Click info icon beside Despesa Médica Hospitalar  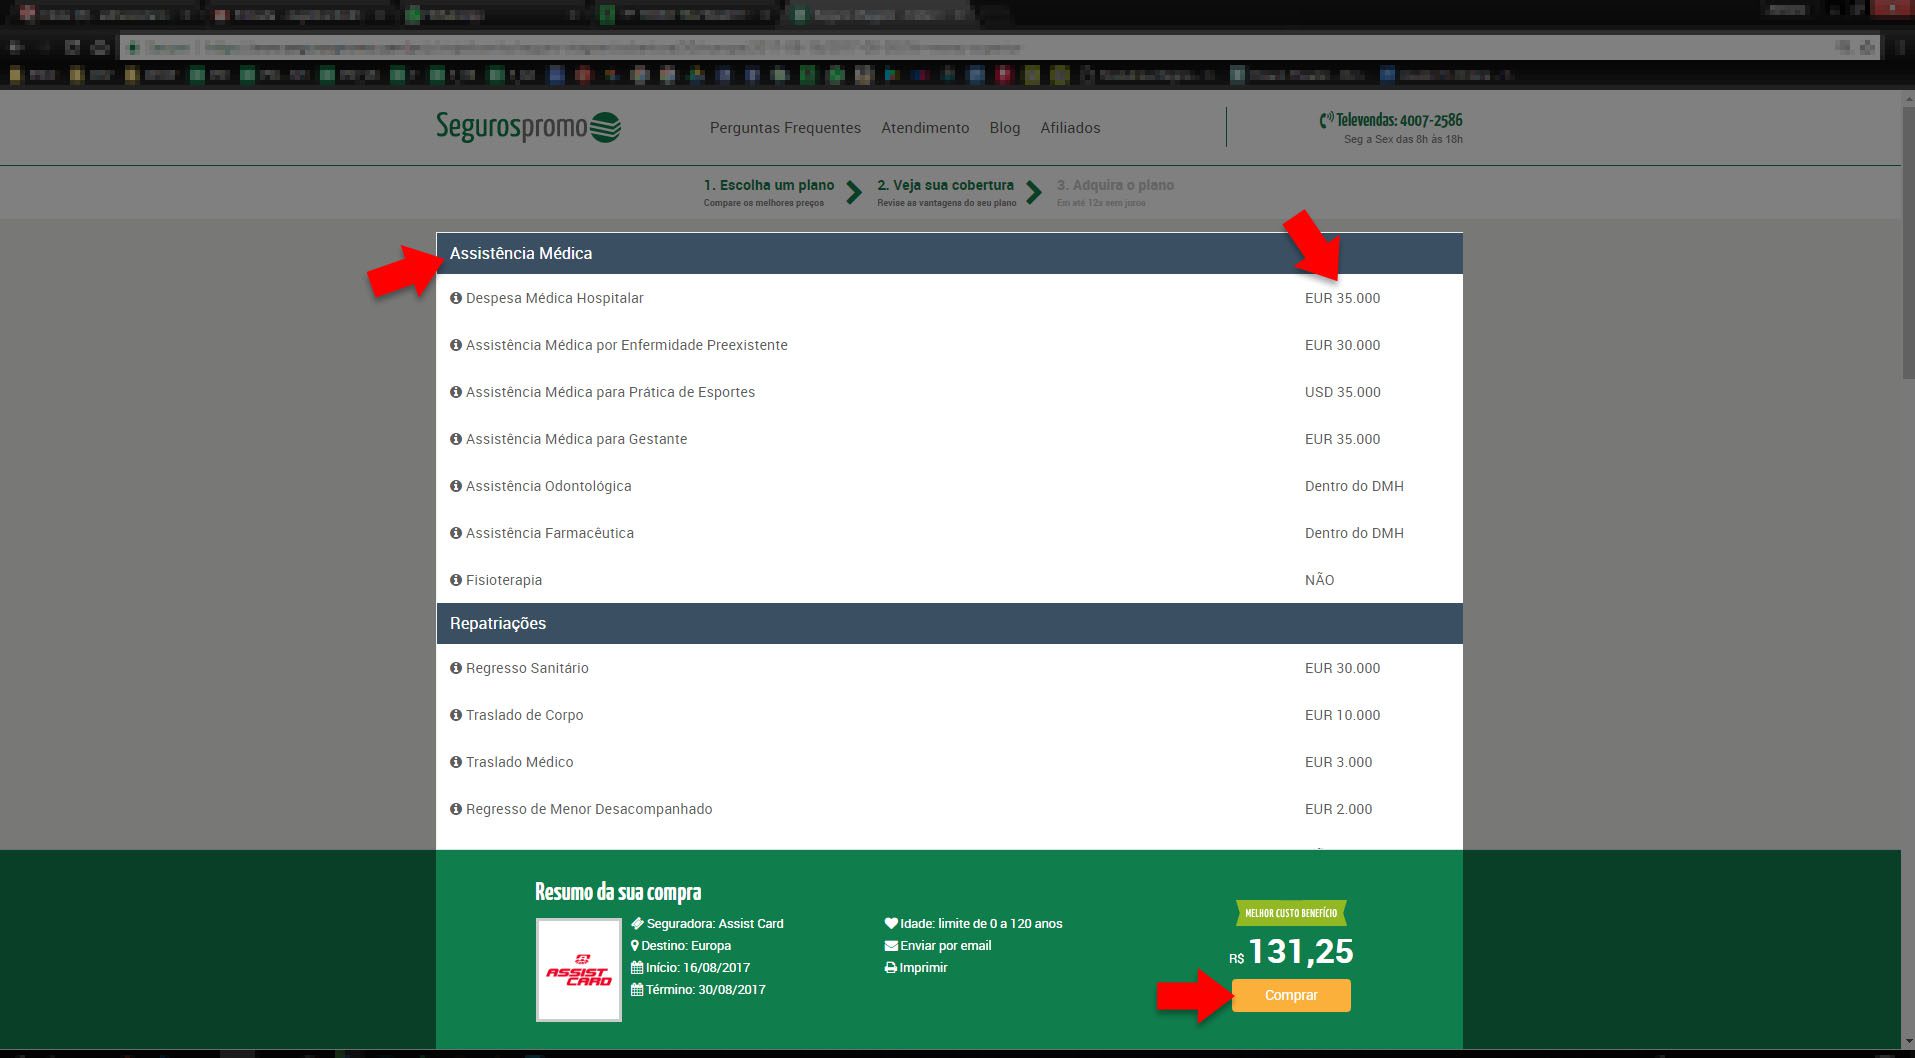point(456,298)
